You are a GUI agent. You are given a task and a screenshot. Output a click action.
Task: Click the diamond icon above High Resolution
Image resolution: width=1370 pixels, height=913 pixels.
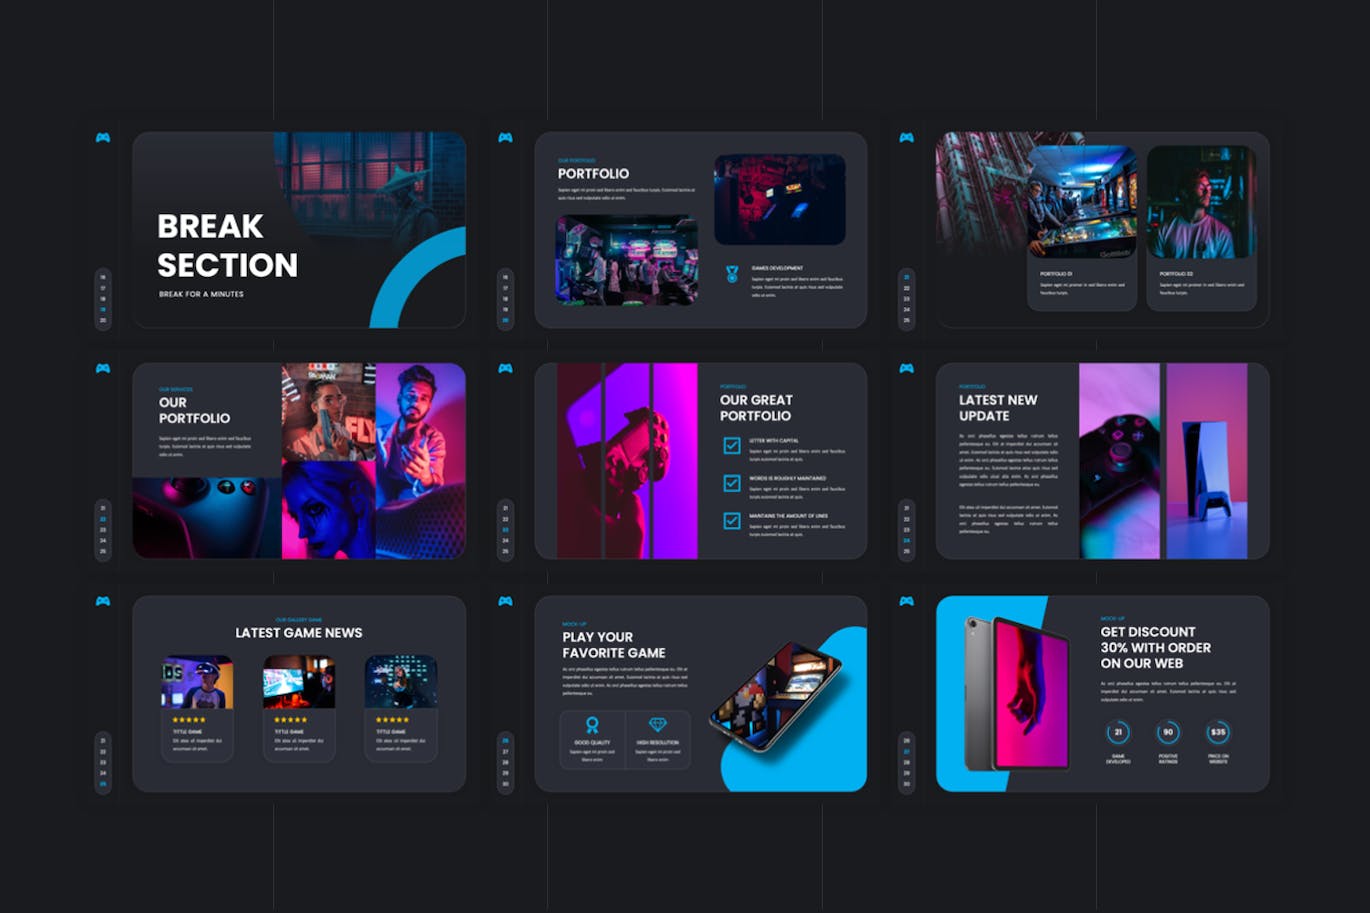click(658, 723)
